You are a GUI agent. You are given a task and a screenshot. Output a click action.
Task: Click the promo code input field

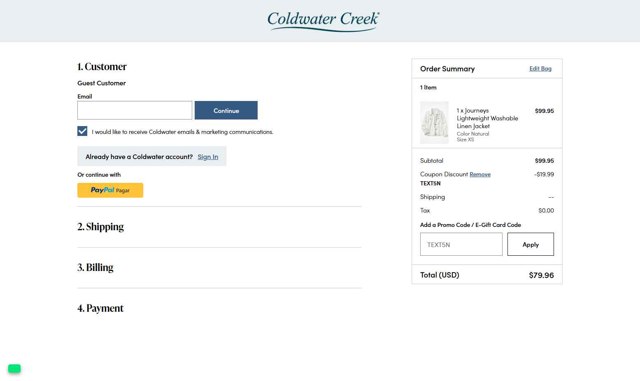point(461,244)
